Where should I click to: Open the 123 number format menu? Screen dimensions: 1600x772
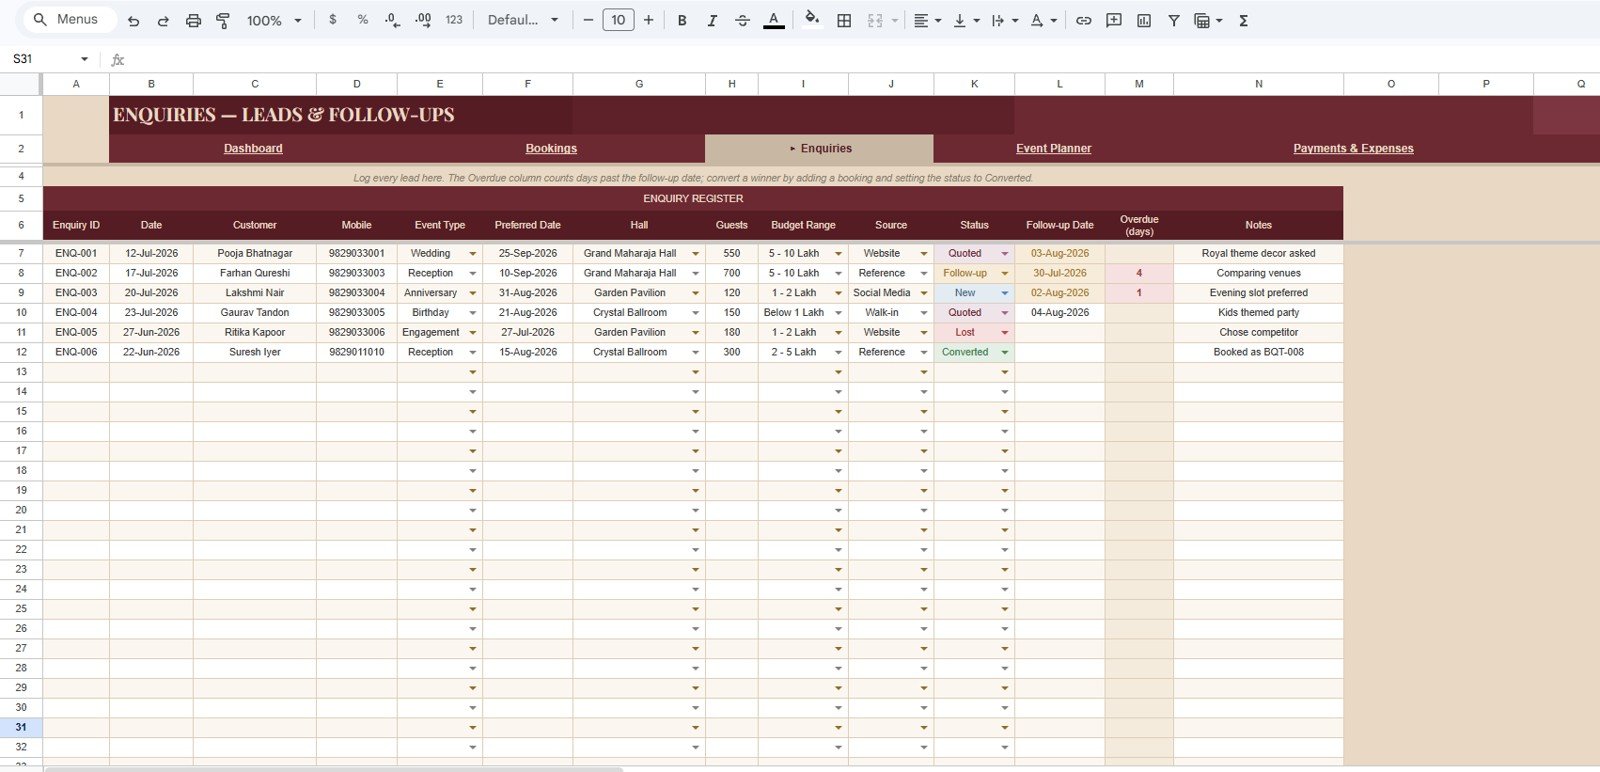pyautogui.click(x=454, y=20)
